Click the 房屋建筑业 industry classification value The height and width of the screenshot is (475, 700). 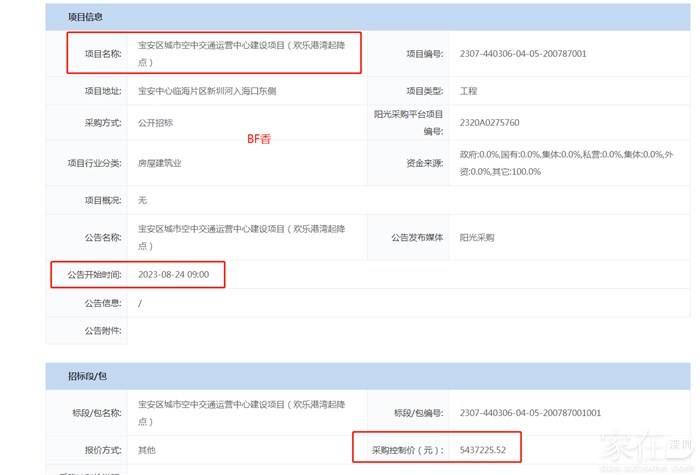160,163
